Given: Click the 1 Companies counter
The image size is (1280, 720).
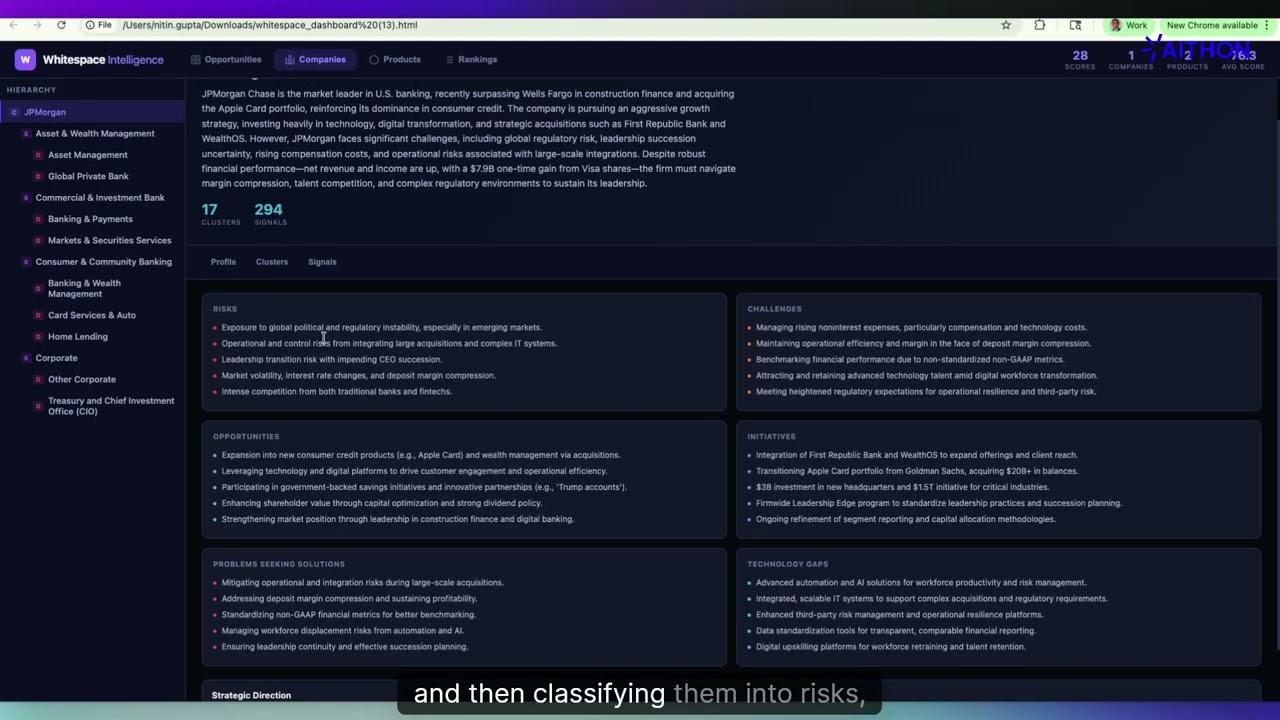Looking at the screenshot, I should (1131, 60).
